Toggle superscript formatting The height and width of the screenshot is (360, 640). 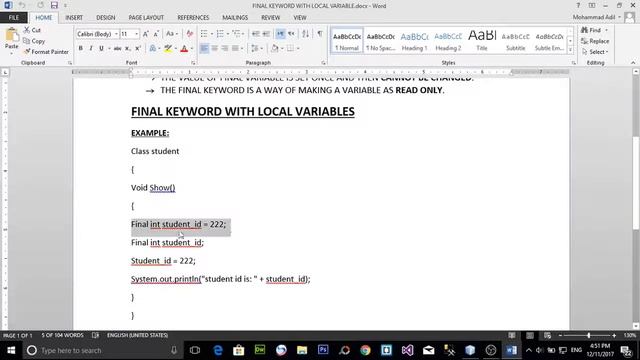(138, 48)
